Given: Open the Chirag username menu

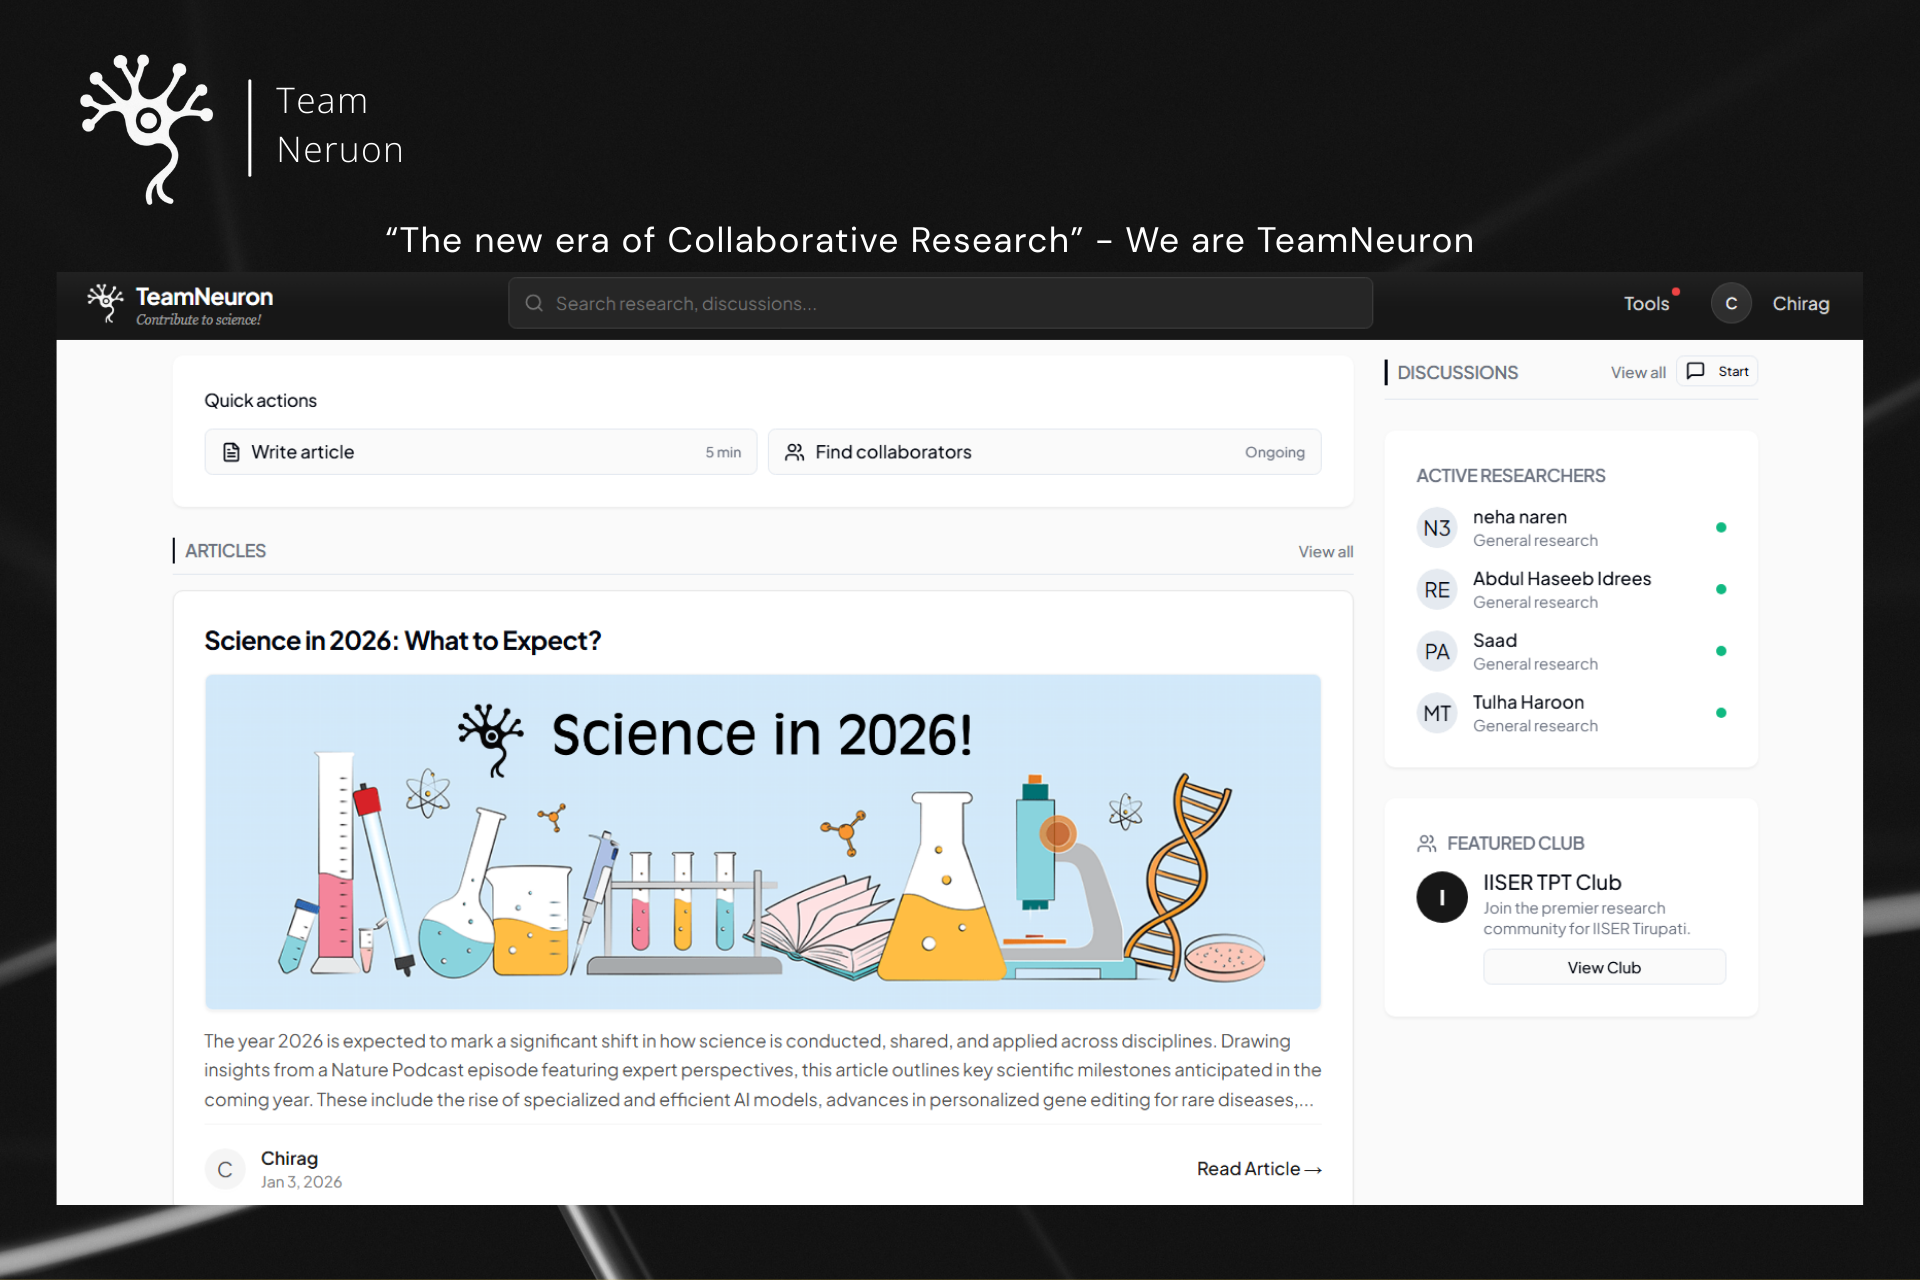Looking at the screenshot, I should point(1800,303).
